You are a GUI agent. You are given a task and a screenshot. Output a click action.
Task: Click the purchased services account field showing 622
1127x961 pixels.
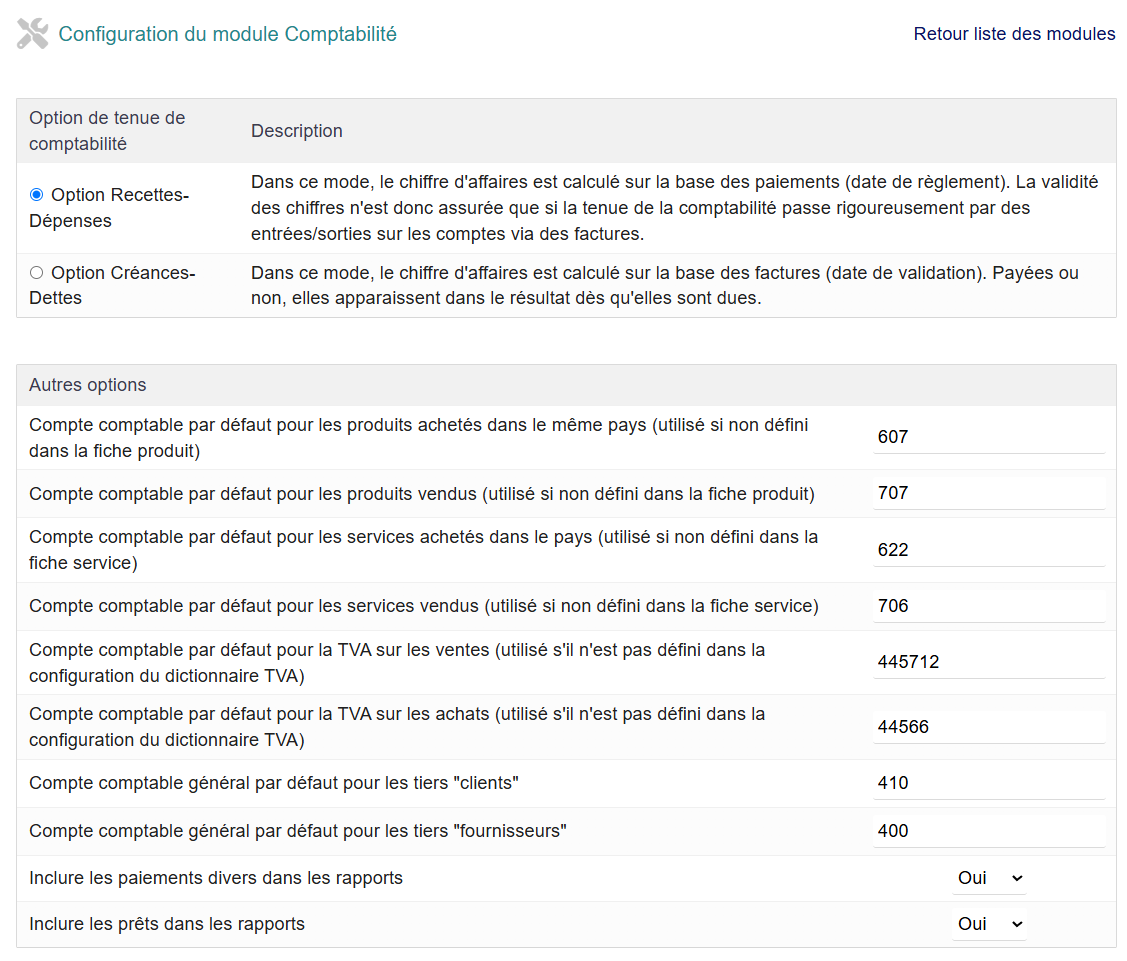pos(988,550)
